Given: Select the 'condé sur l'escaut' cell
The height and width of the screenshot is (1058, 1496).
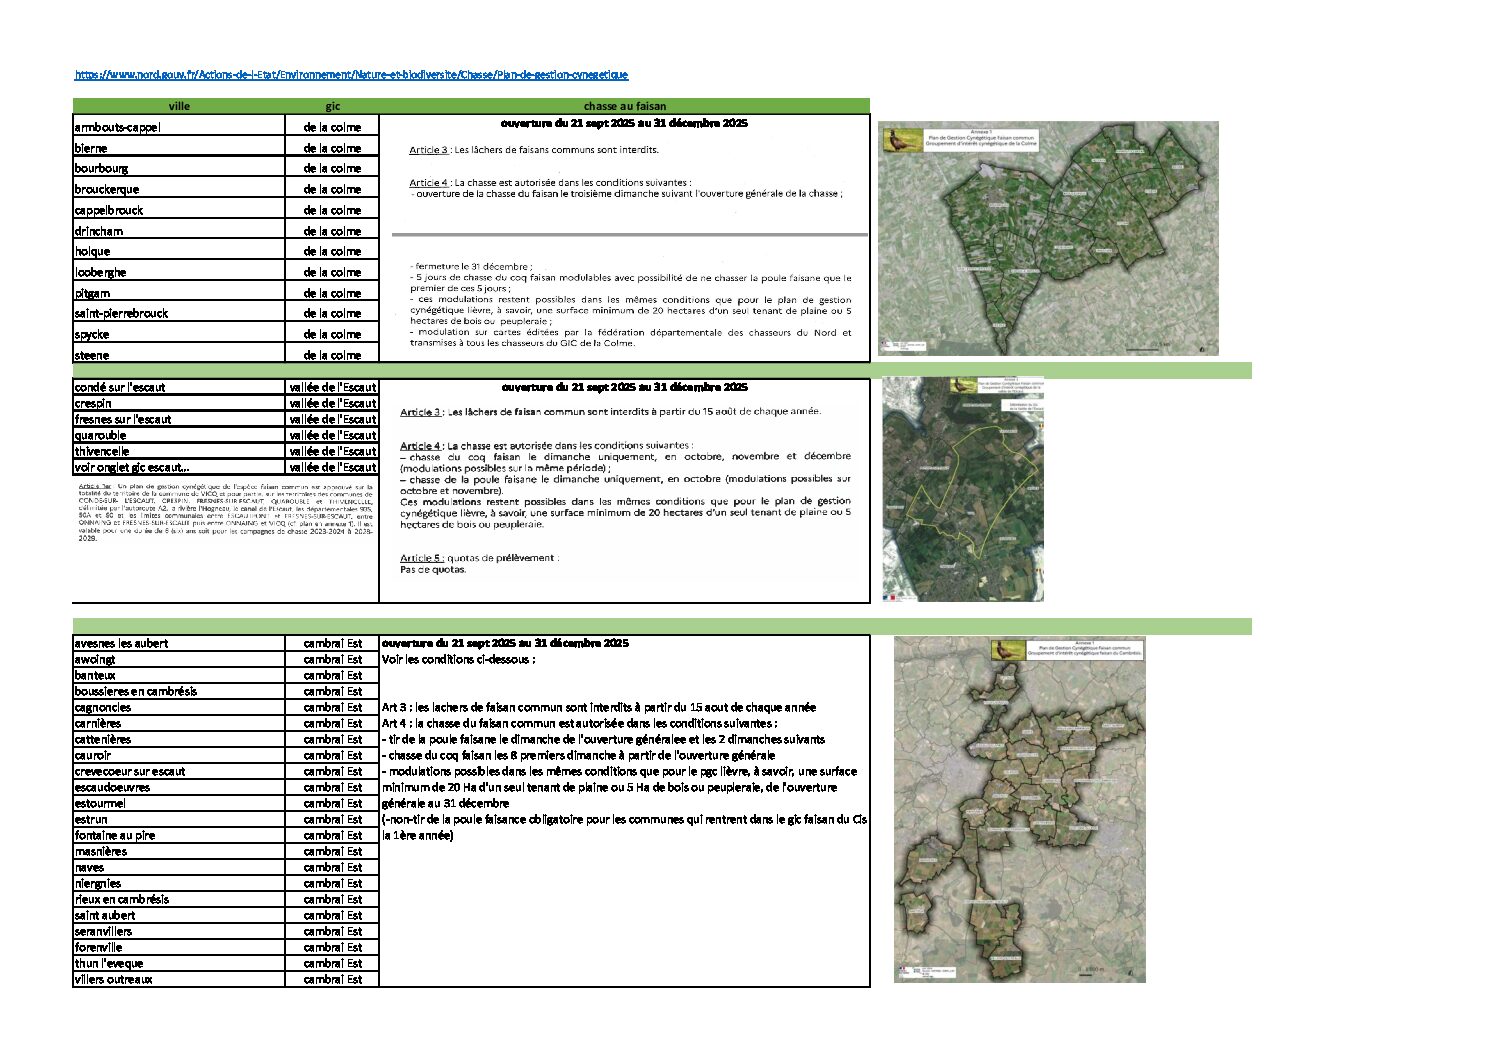Looking at the screenshot, I should [x=179, y=387].
